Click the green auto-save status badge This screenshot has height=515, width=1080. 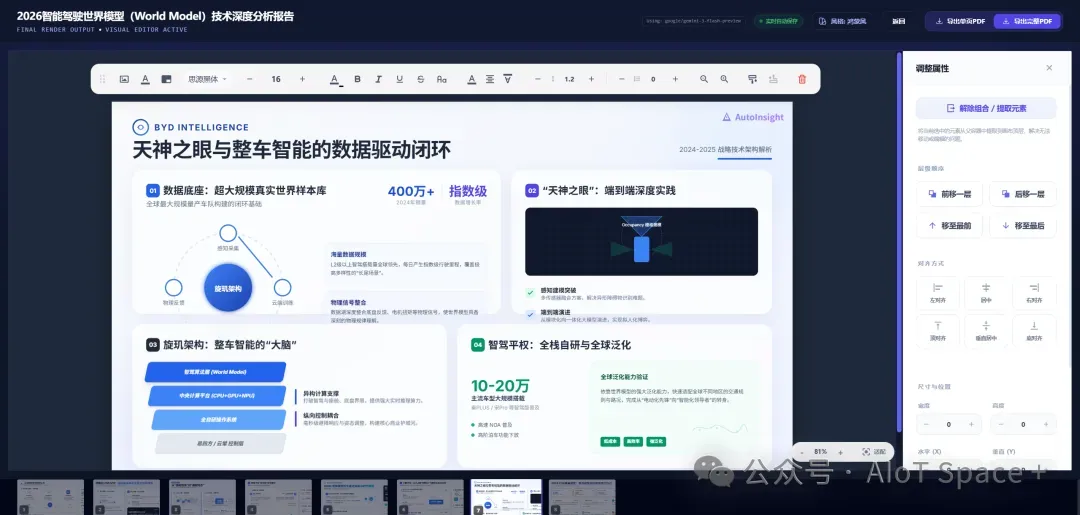(778, 21)
